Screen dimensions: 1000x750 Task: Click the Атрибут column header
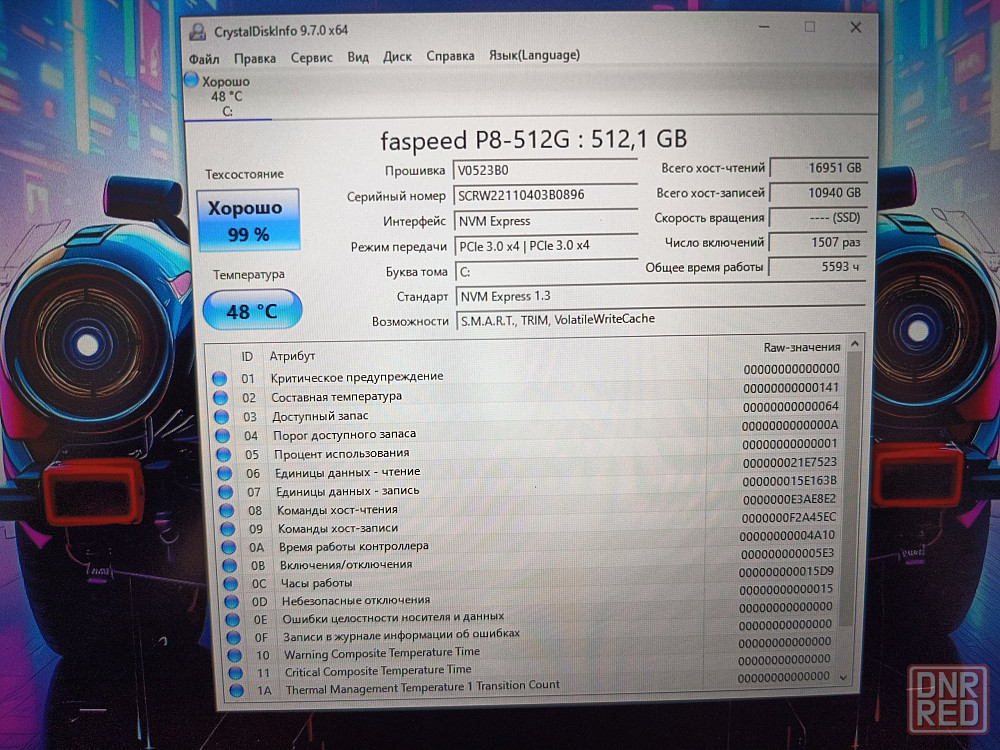click(292, 356)
